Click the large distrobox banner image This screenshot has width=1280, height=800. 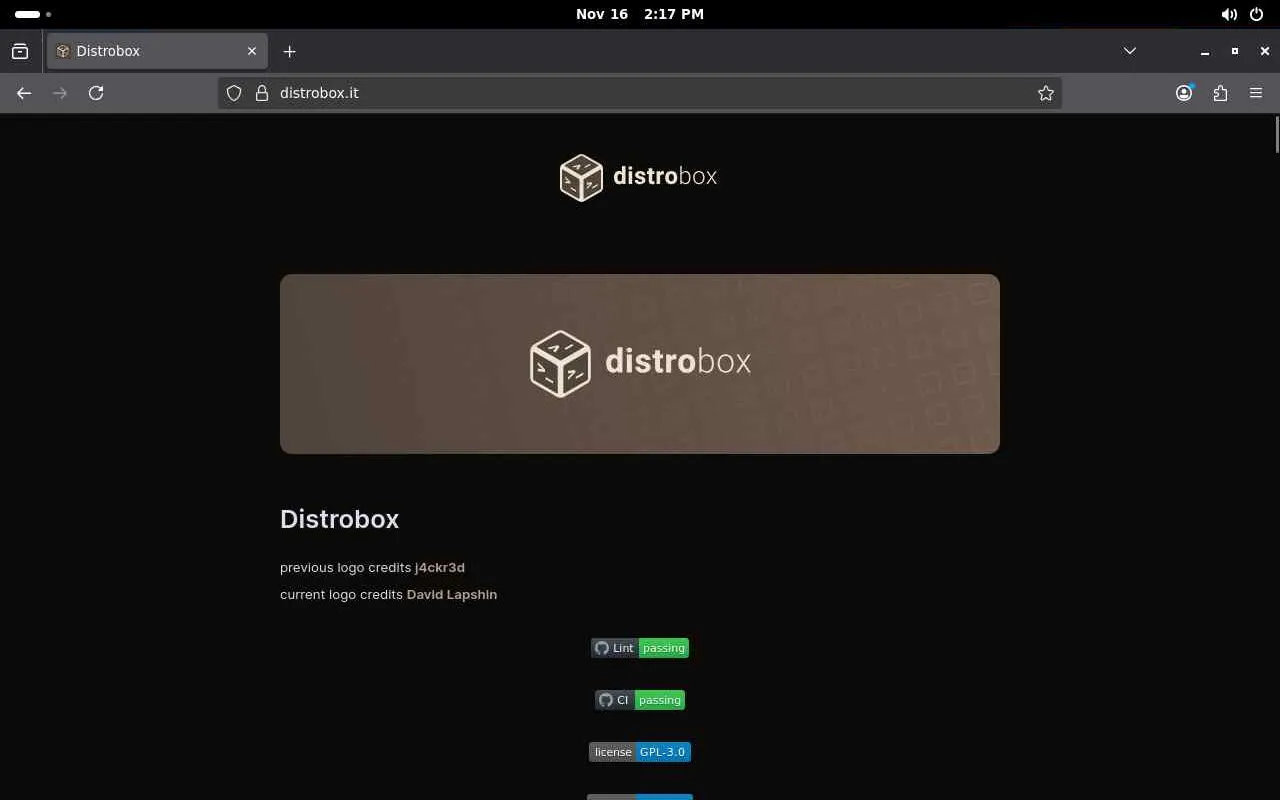(x=640, y=364)
